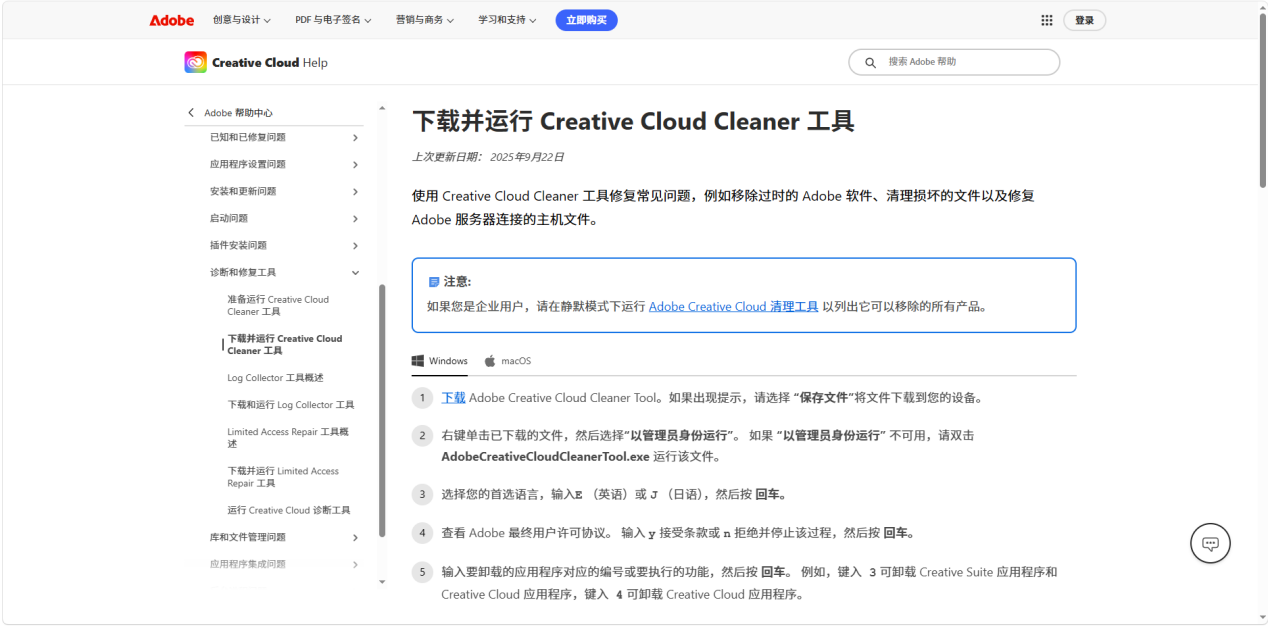Expand the 插件安装问题 chevron
Image resolution: width=1268 pixels, height=627 pixels.
click(355, 245)
